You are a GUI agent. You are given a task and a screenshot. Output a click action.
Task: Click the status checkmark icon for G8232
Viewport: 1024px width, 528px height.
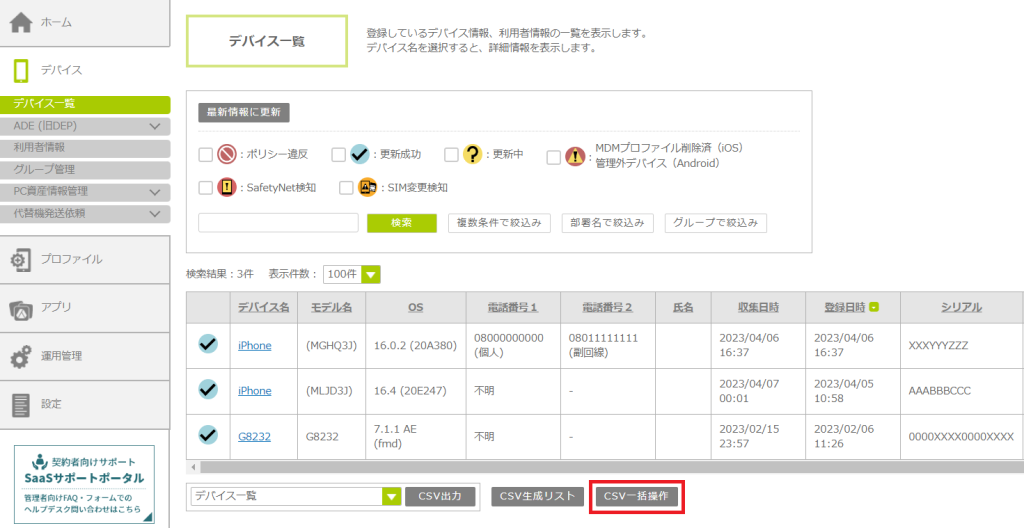[208, 435]
